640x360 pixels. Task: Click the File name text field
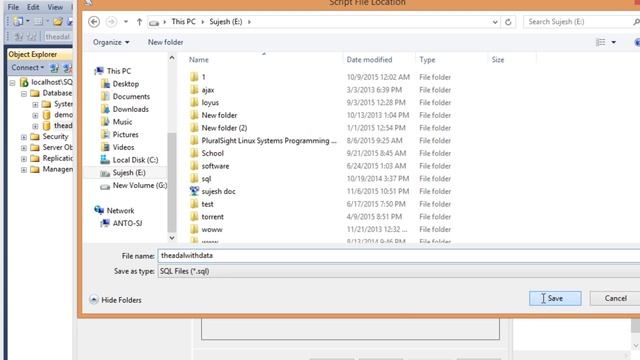[x=399, y=256]
